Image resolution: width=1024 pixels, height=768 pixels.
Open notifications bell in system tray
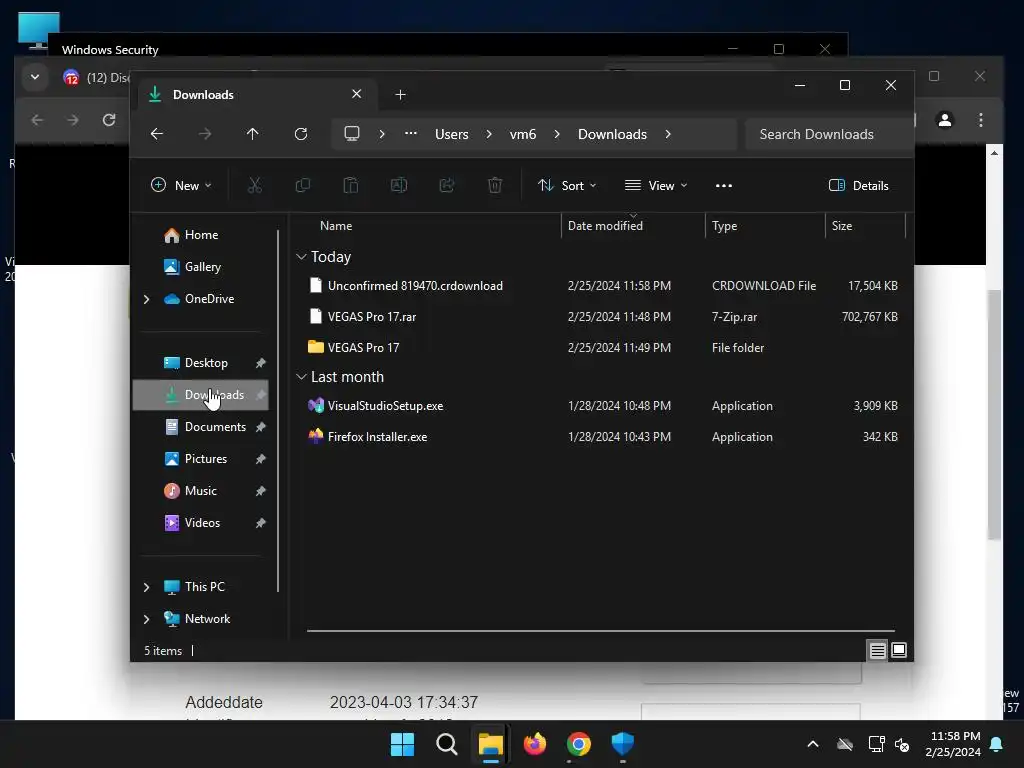click(997, 744)
